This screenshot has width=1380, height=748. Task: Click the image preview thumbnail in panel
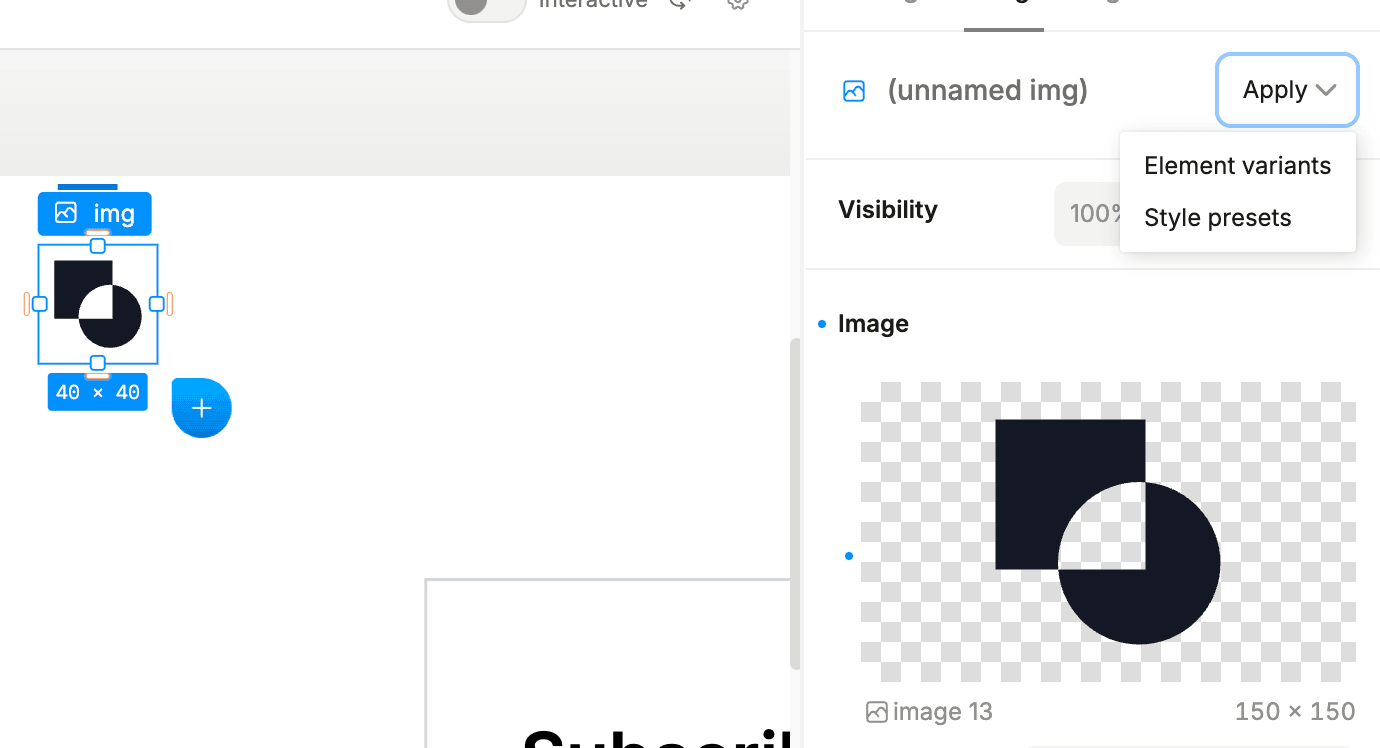(x=1108, y=532)
